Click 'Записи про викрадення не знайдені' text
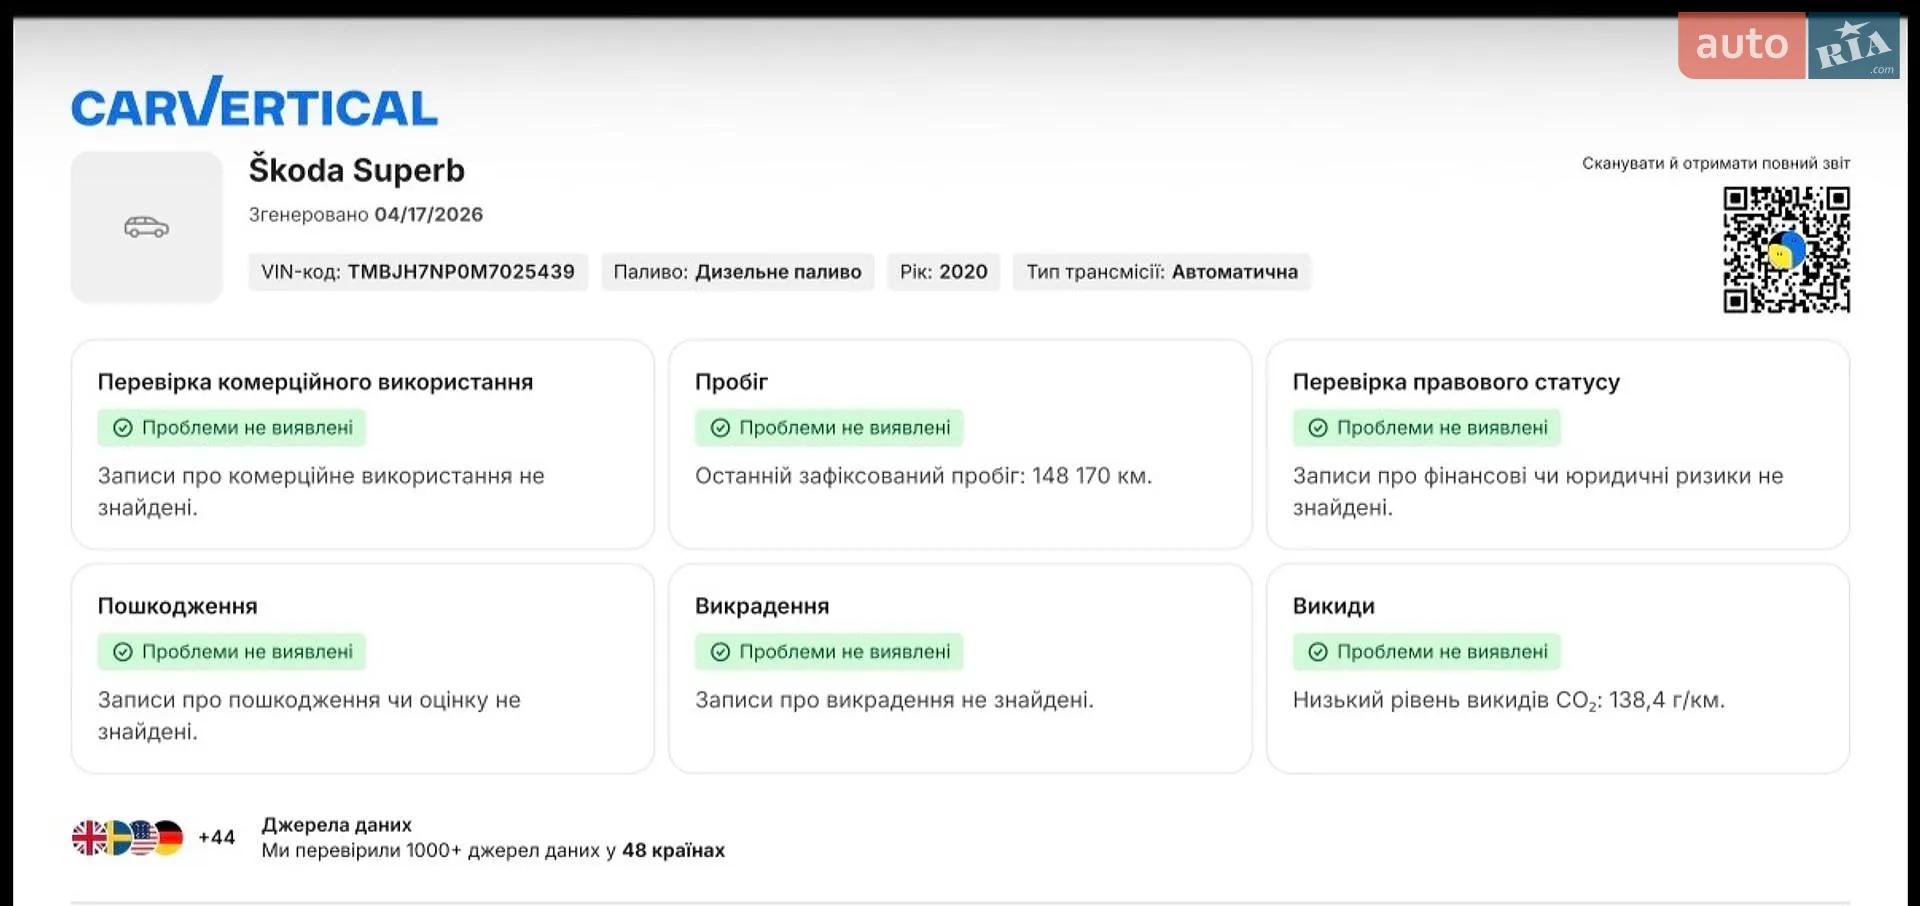 point(894,700)
